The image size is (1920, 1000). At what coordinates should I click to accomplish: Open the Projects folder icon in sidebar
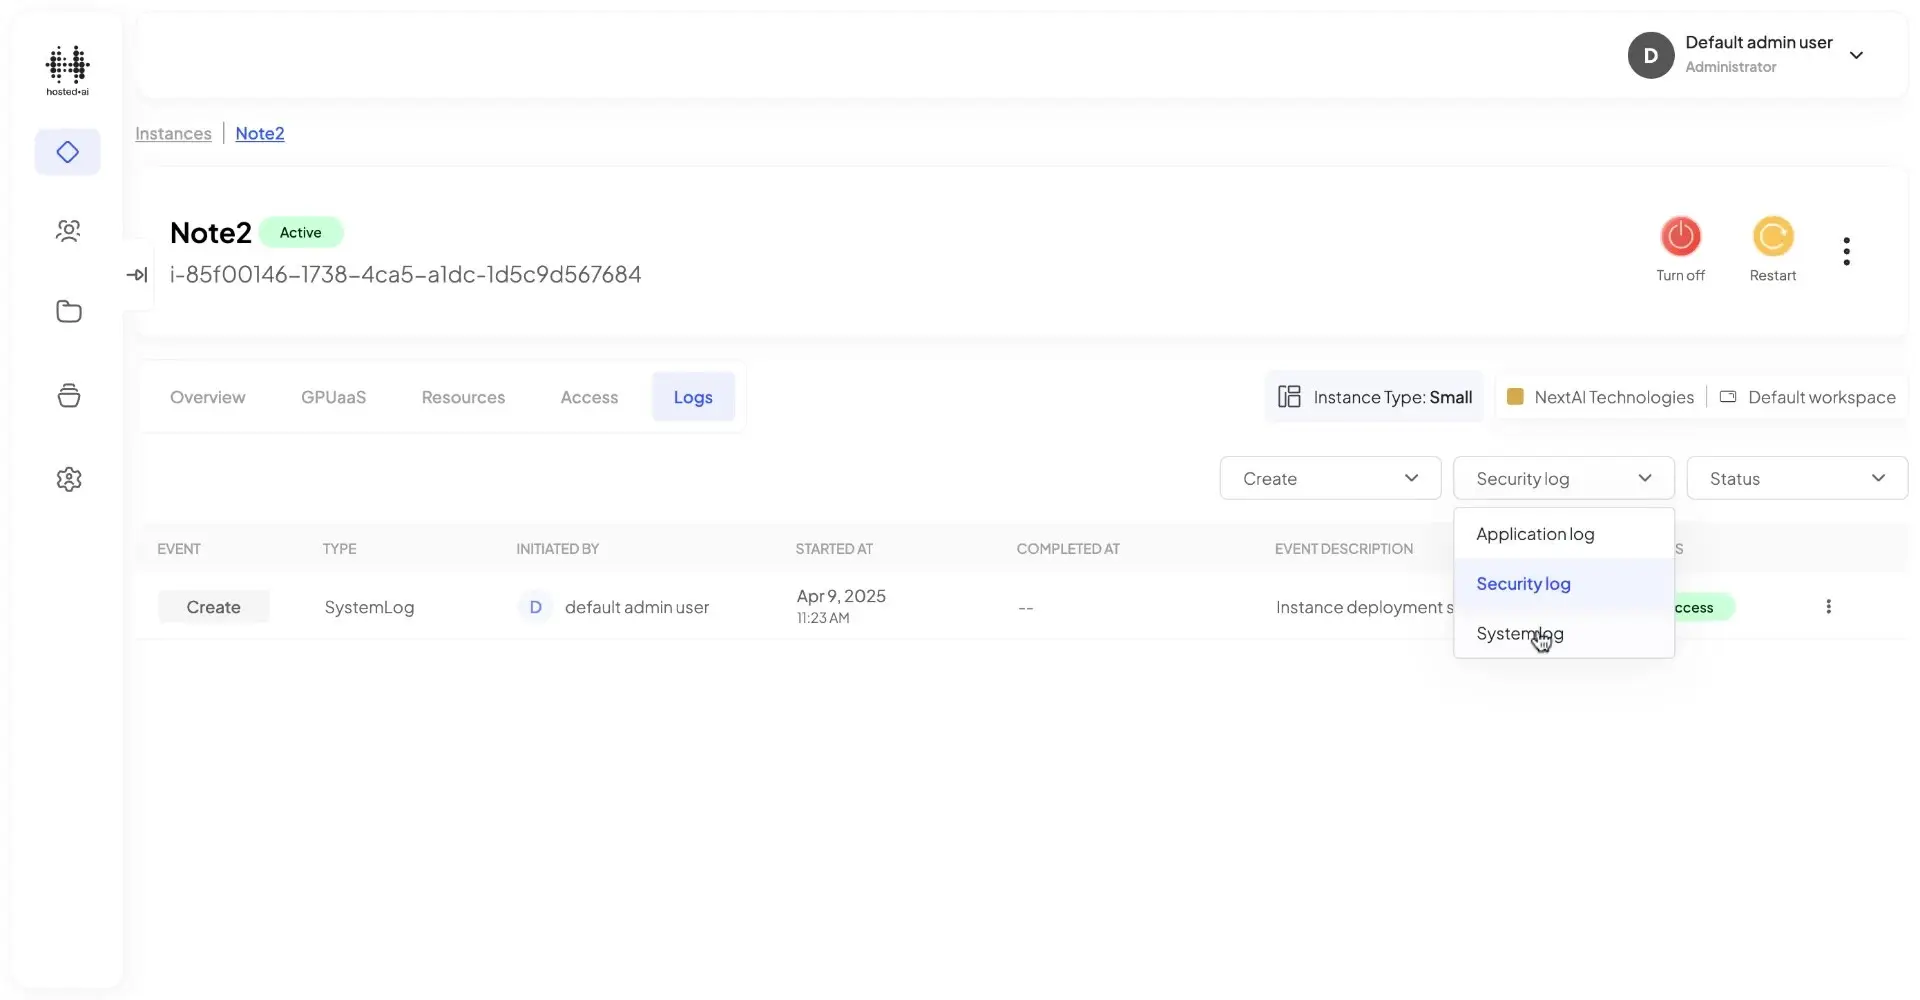coord(67,311)
